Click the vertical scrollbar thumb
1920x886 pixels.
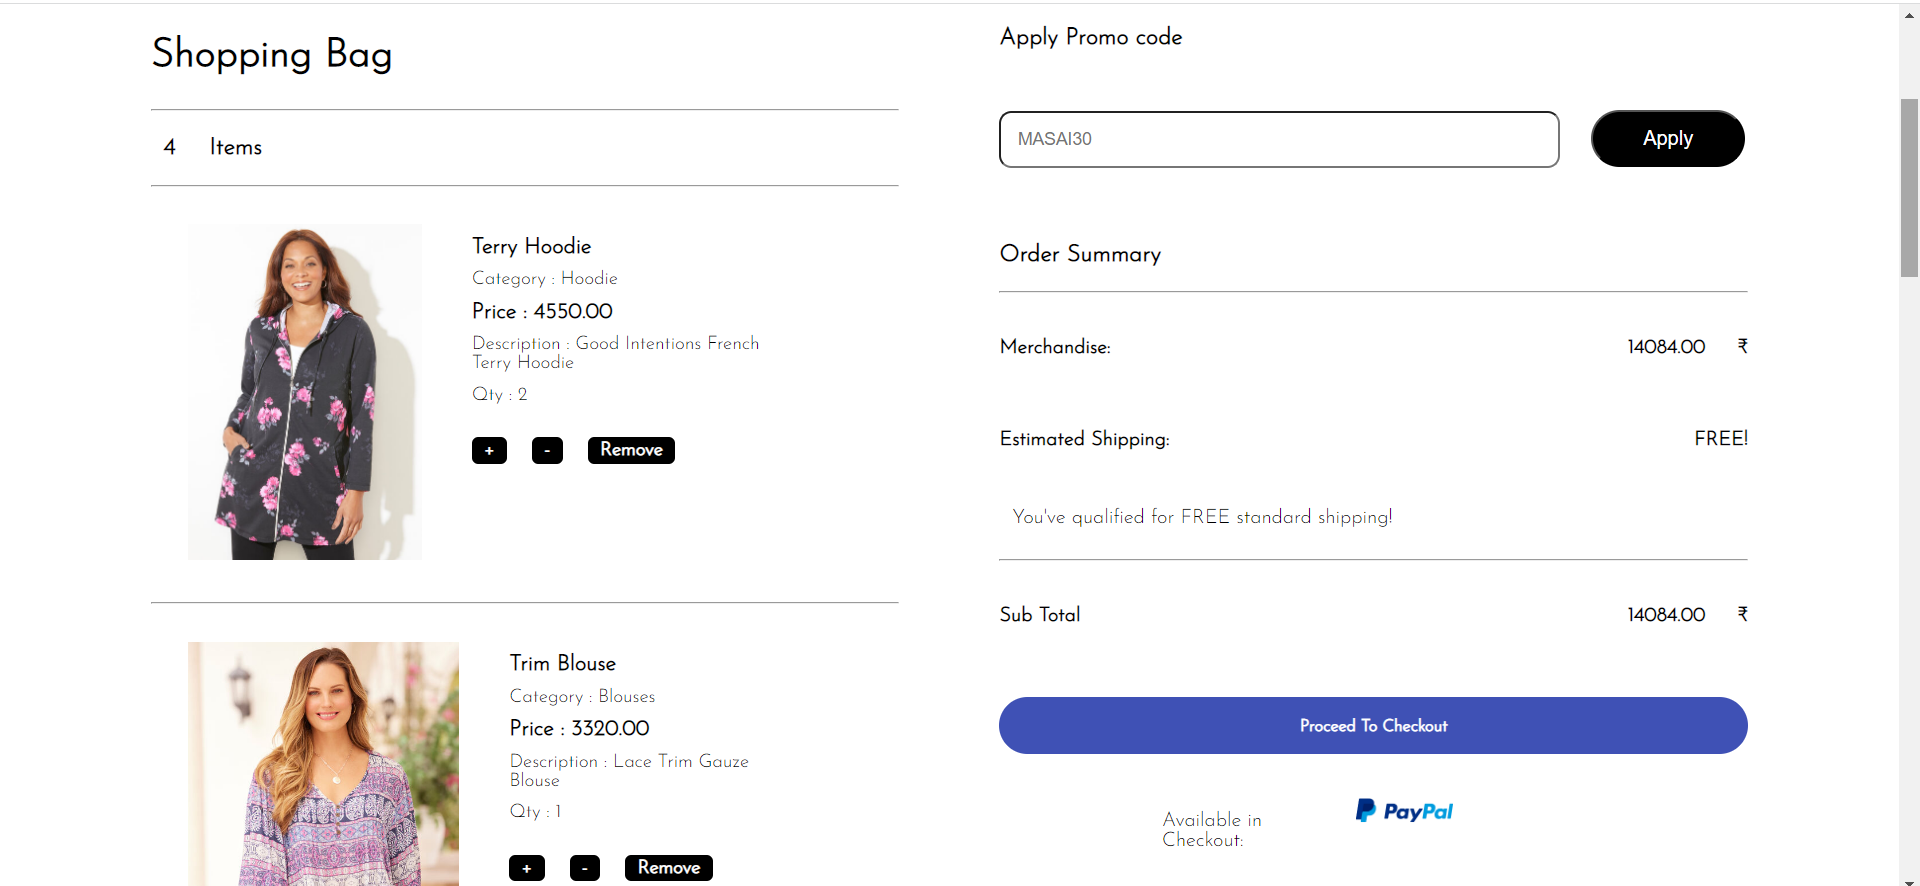coord(1909,187)
